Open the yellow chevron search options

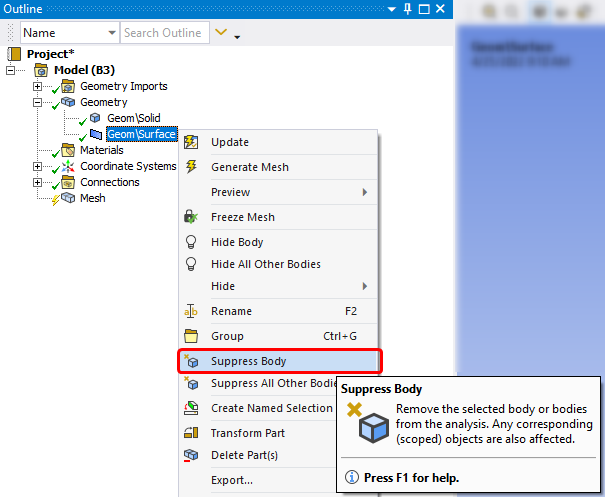tap(221, 32)
